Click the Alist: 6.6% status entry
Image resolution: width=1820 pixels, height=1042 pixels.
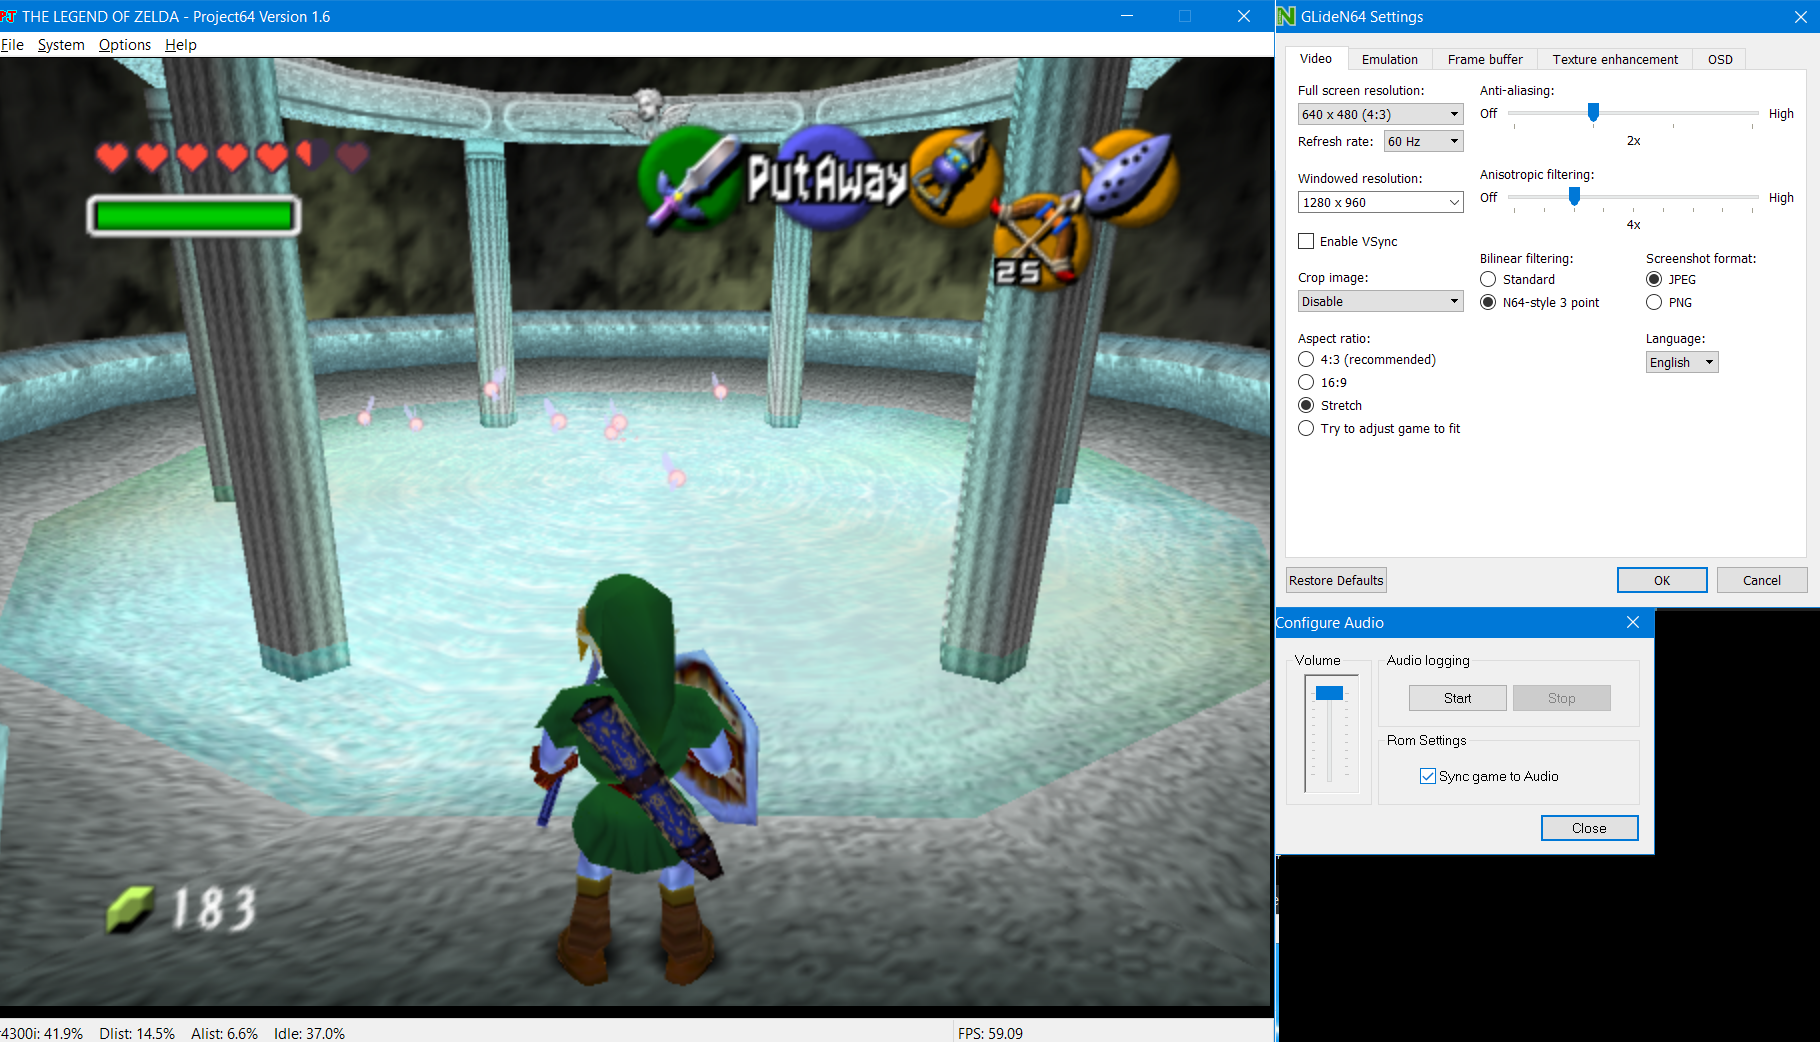point(225,1033)
